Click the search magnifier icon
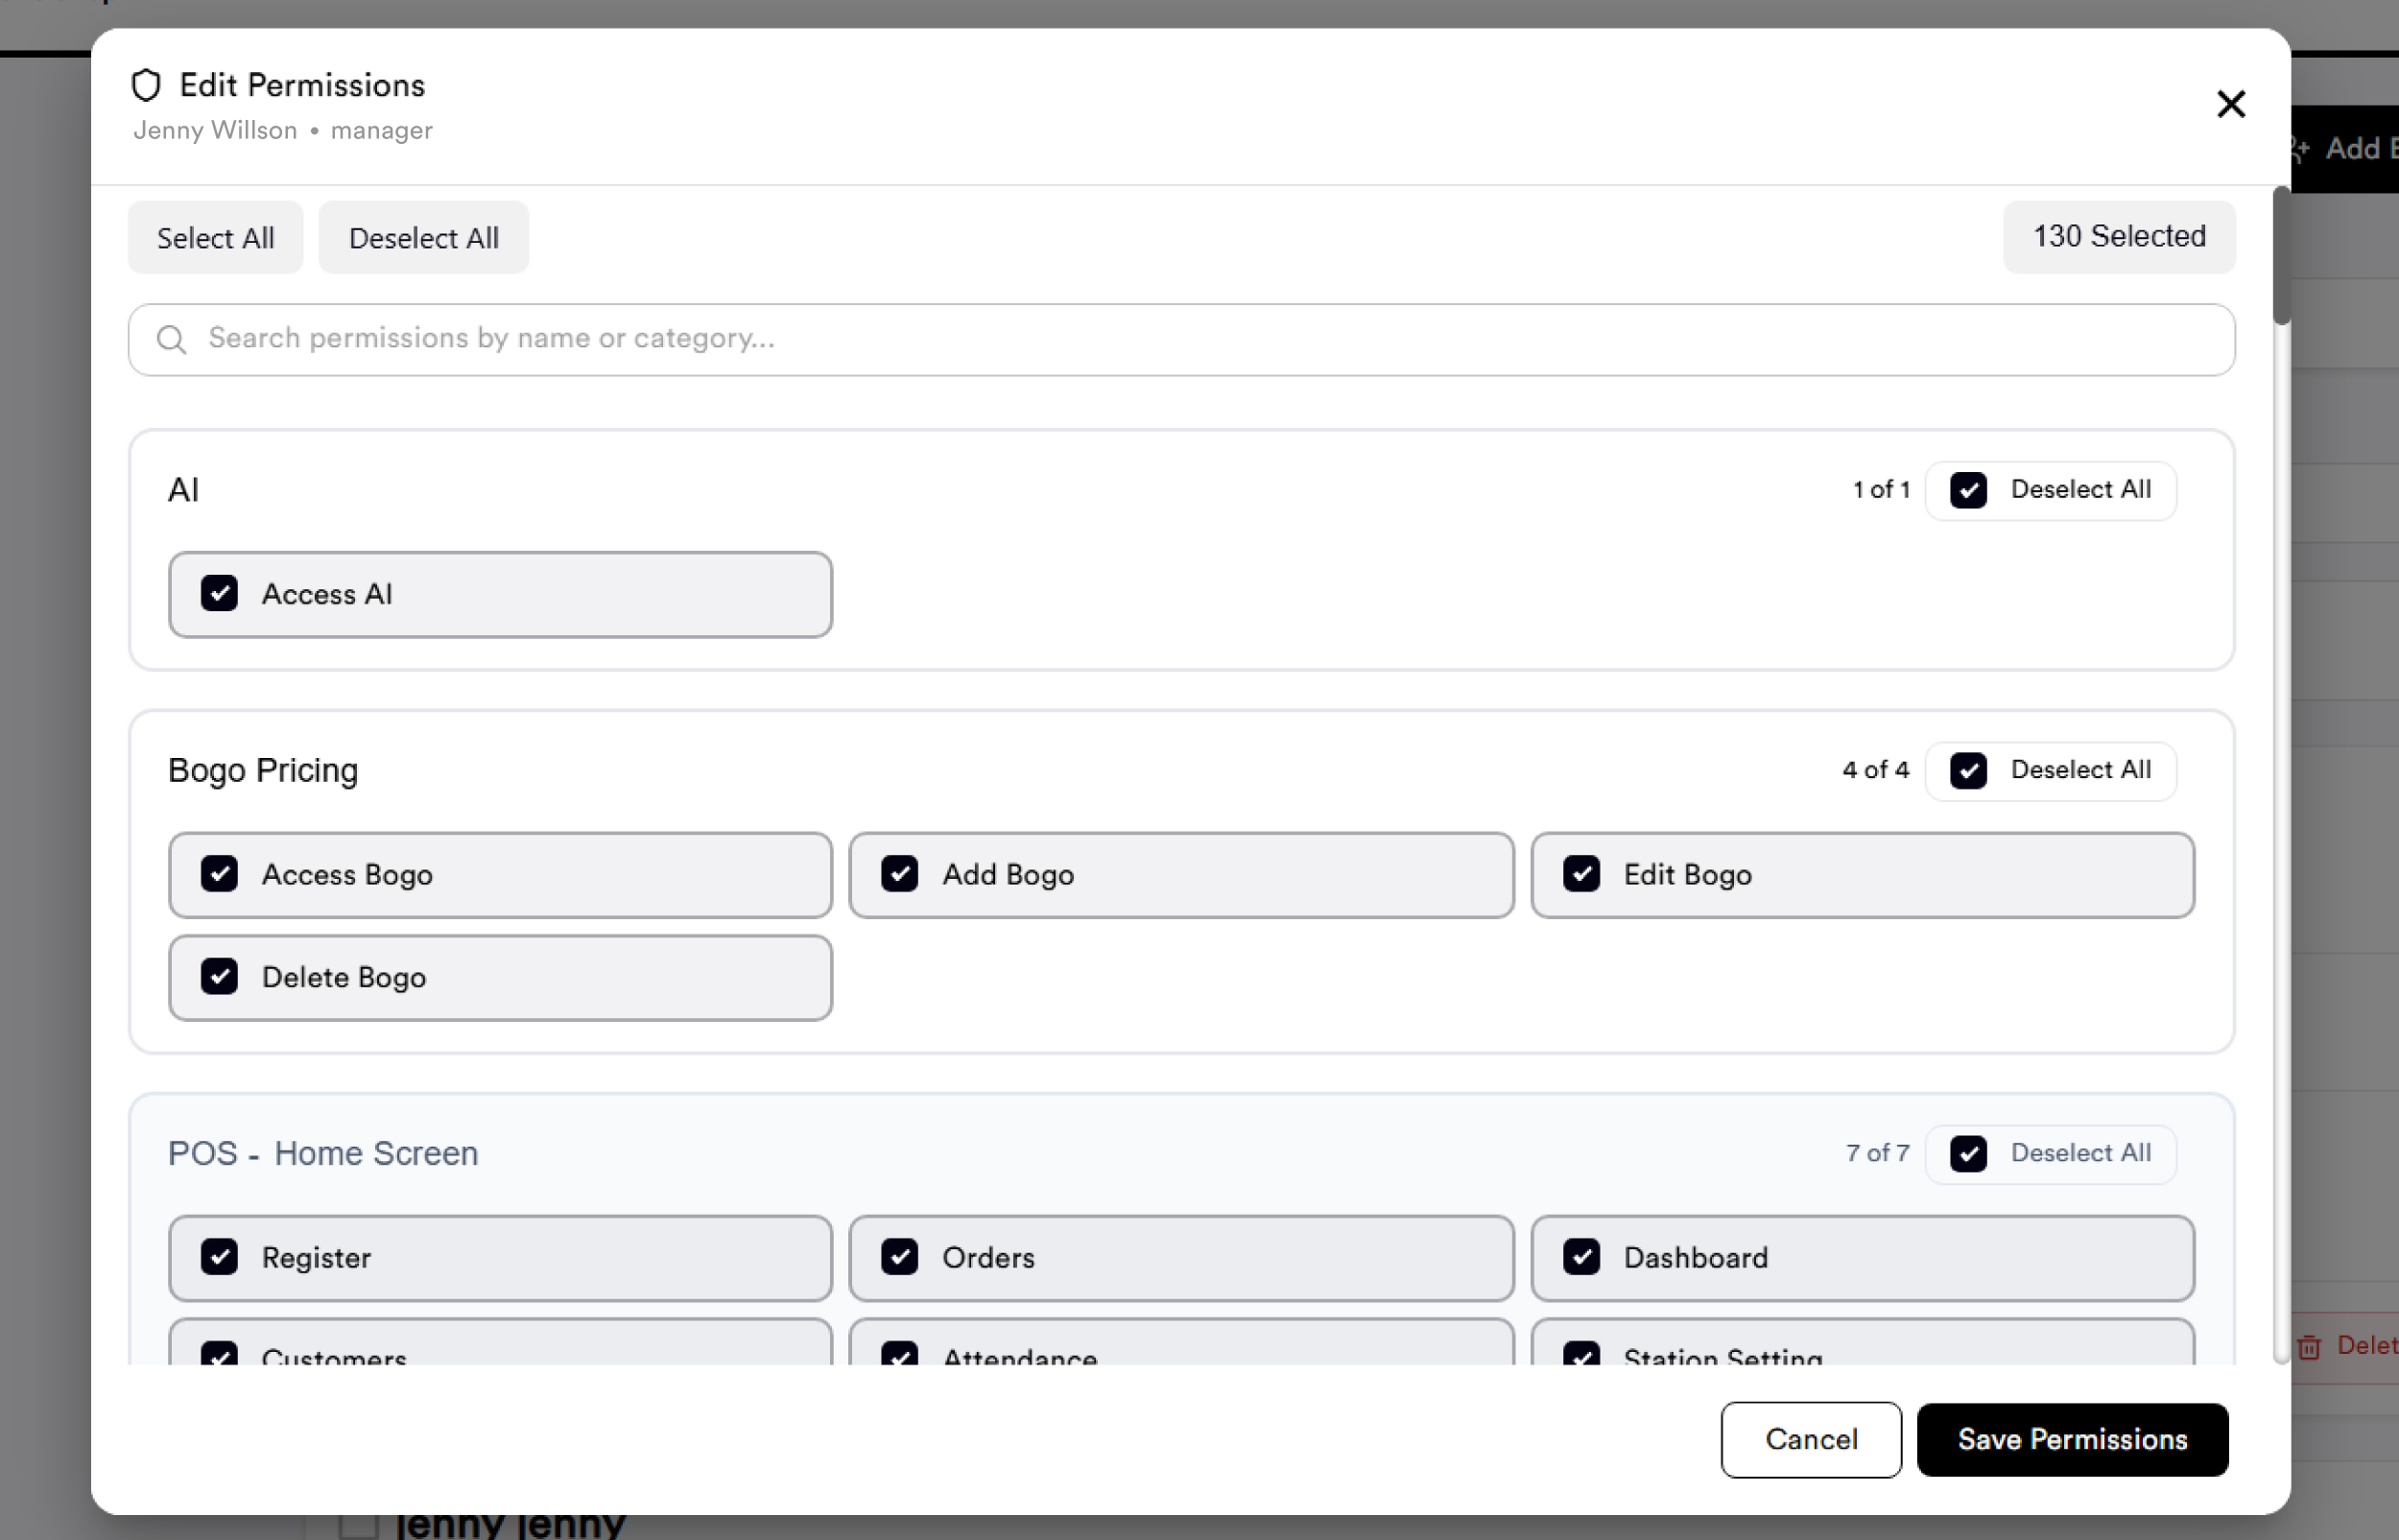2399x1540 pixels. 171,340
